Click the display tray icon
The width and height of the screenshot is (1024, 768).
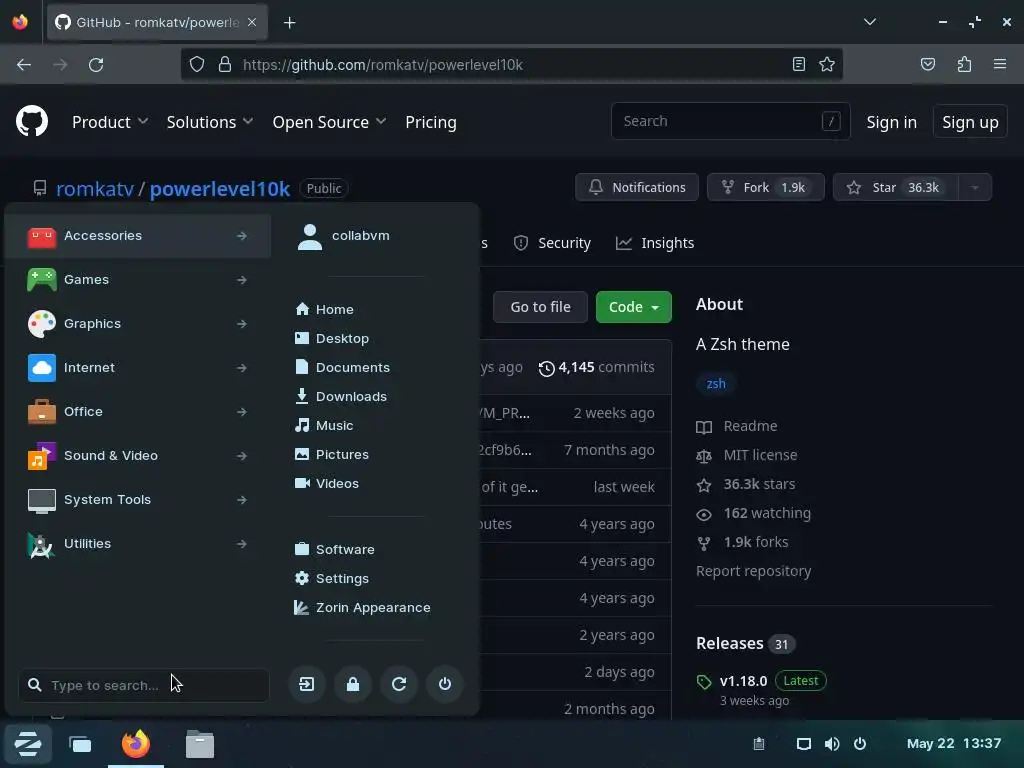(804, 744)
